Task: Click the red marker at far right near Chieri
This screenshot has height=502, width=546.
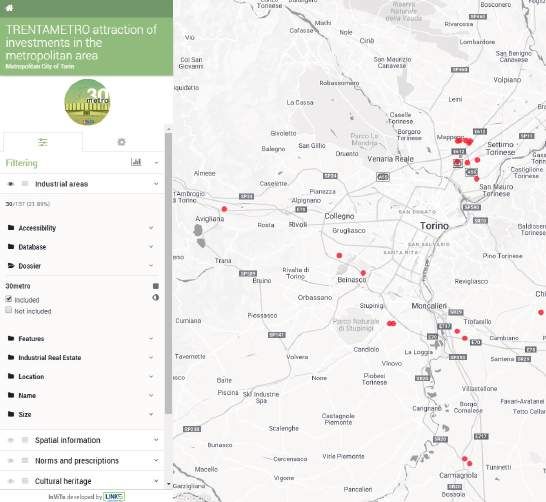Action: click(x=541, y=312)
